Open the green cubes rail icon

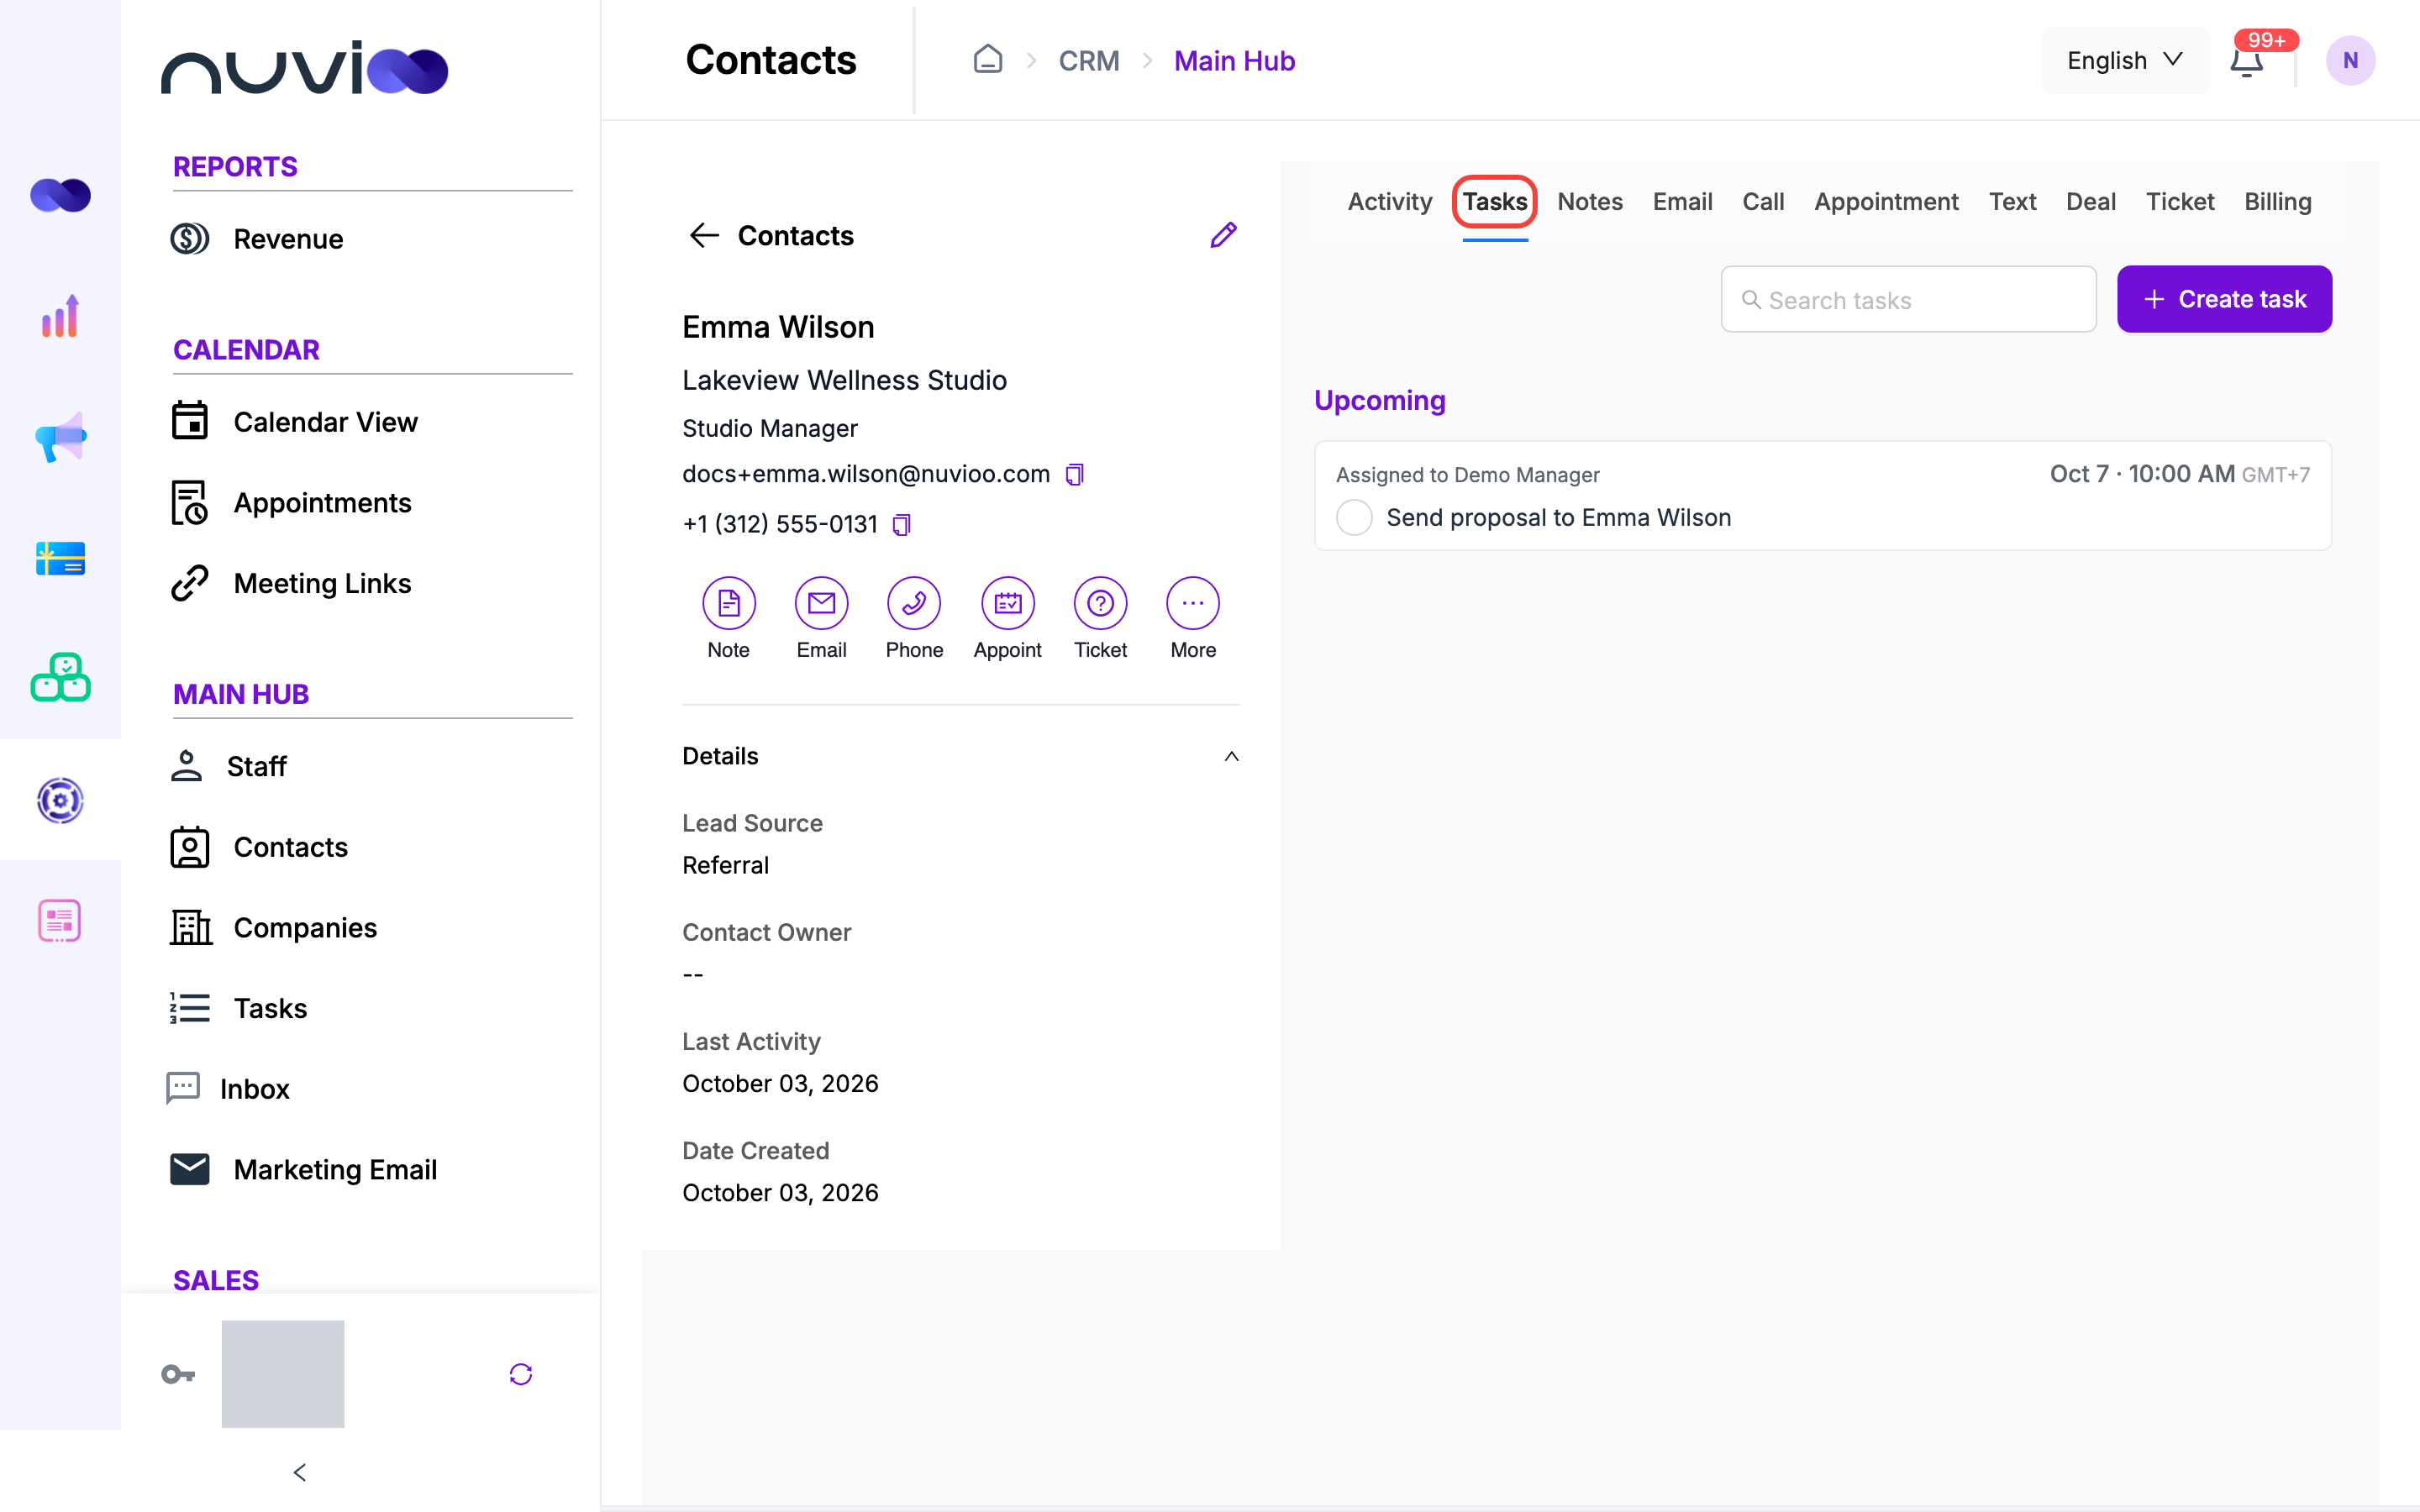[60, 678]
